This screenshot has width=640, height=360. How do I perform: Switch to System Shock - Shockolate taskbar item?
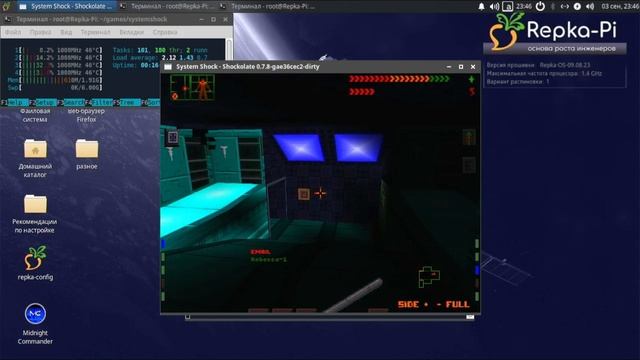(66, 6)
